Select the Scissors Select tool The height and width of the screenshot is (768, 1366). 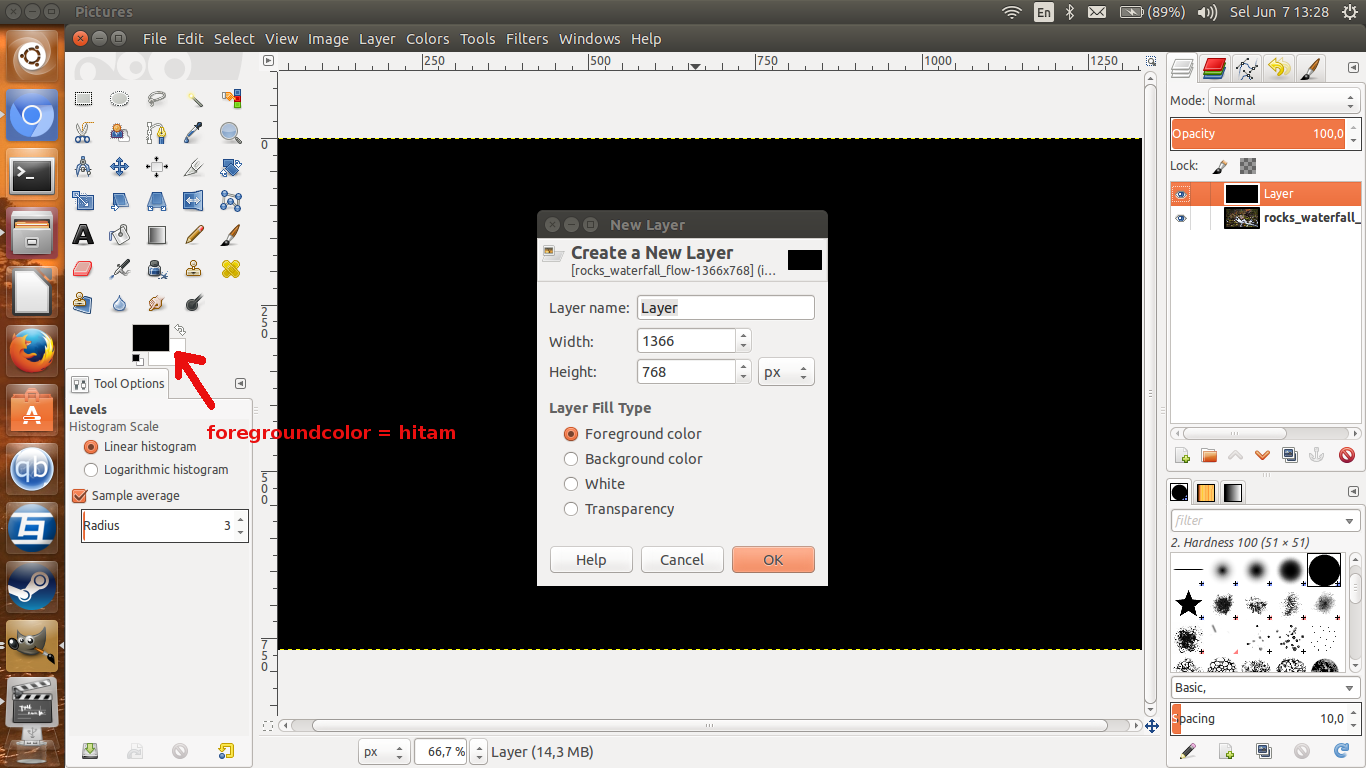pos(83,132)
